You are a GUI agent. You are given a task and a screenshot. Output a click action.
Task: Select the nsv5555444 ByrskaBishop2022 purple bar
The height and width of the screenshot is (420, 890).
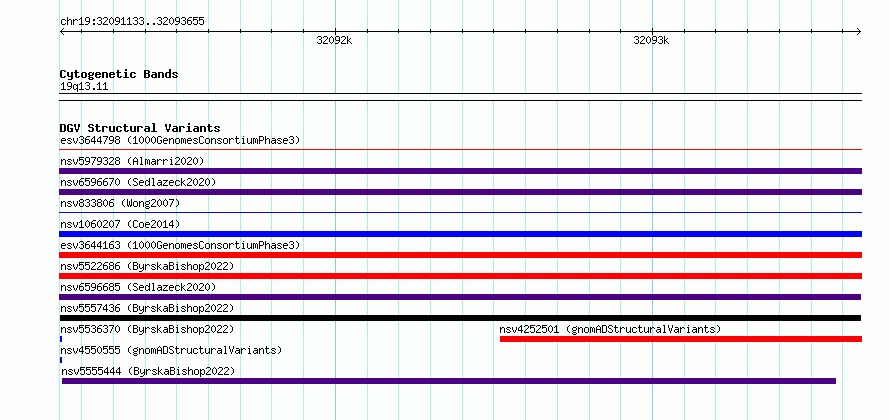coord(448,381)
